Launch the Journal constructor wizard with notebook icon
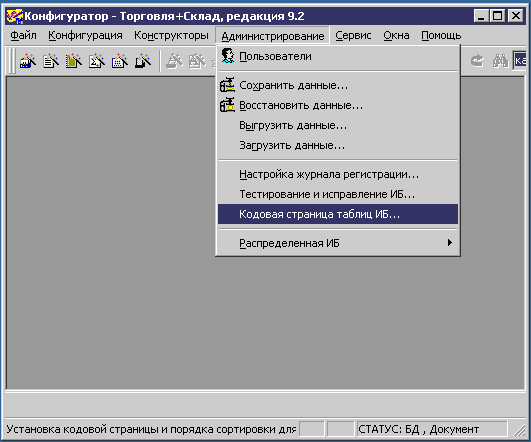This screenshot has width=531, height=442. [74, 61]
